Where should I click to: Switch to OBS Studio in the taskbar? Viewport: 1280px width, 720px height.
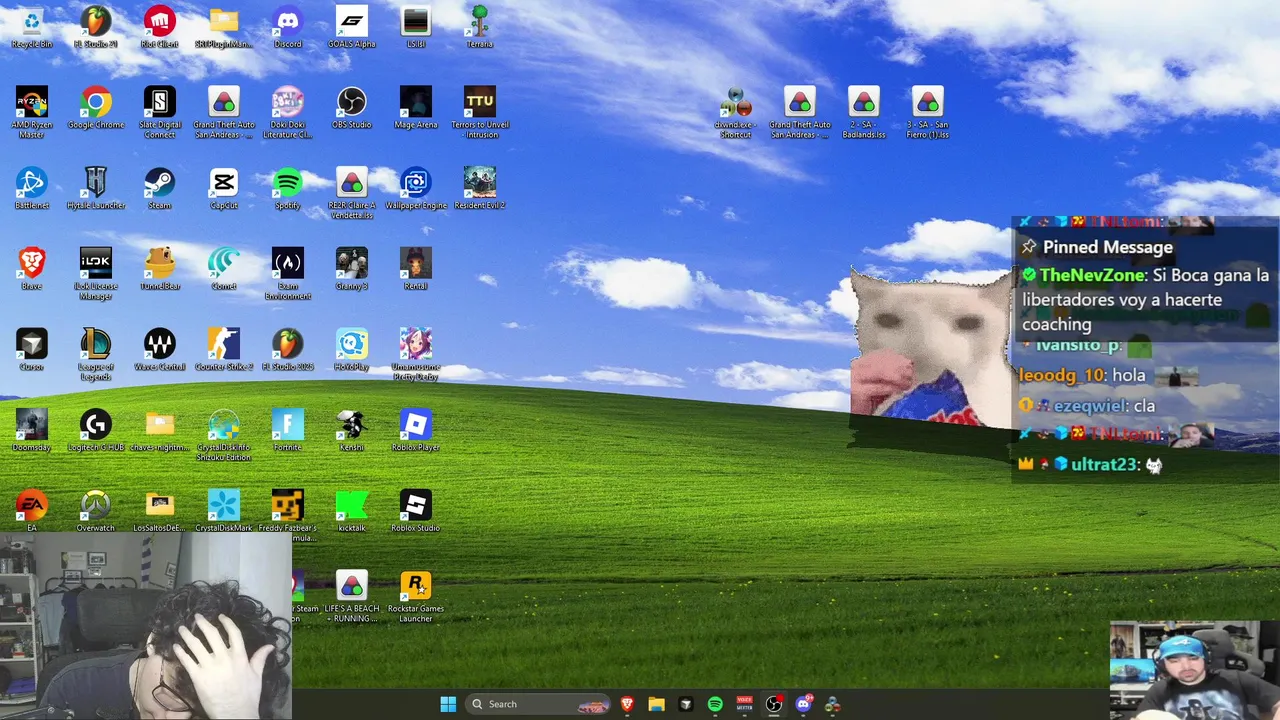(773, 704)
